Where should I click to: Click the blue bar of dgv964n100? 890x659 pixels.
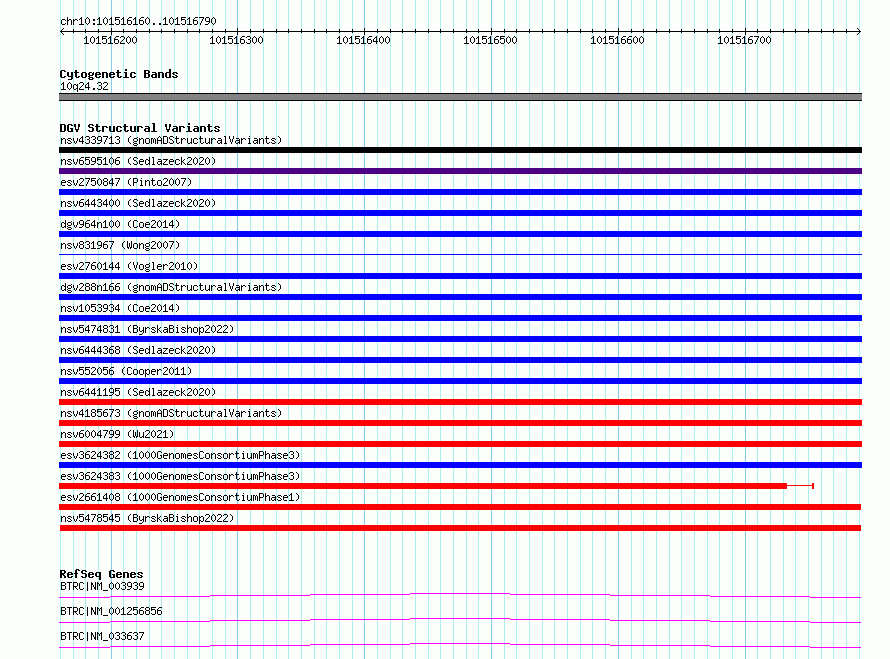point(460,234)
